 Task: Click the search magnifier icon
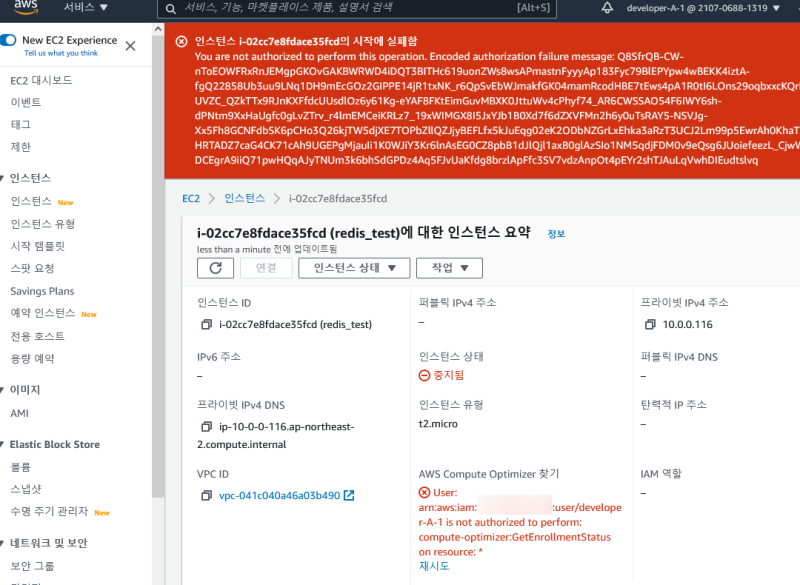point(171,9)
